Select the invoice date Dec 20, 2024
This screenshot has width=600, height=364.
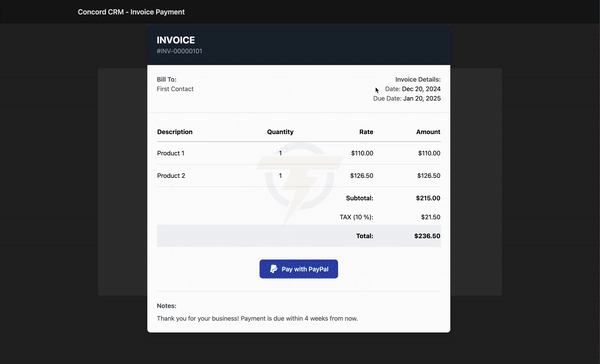421,89
